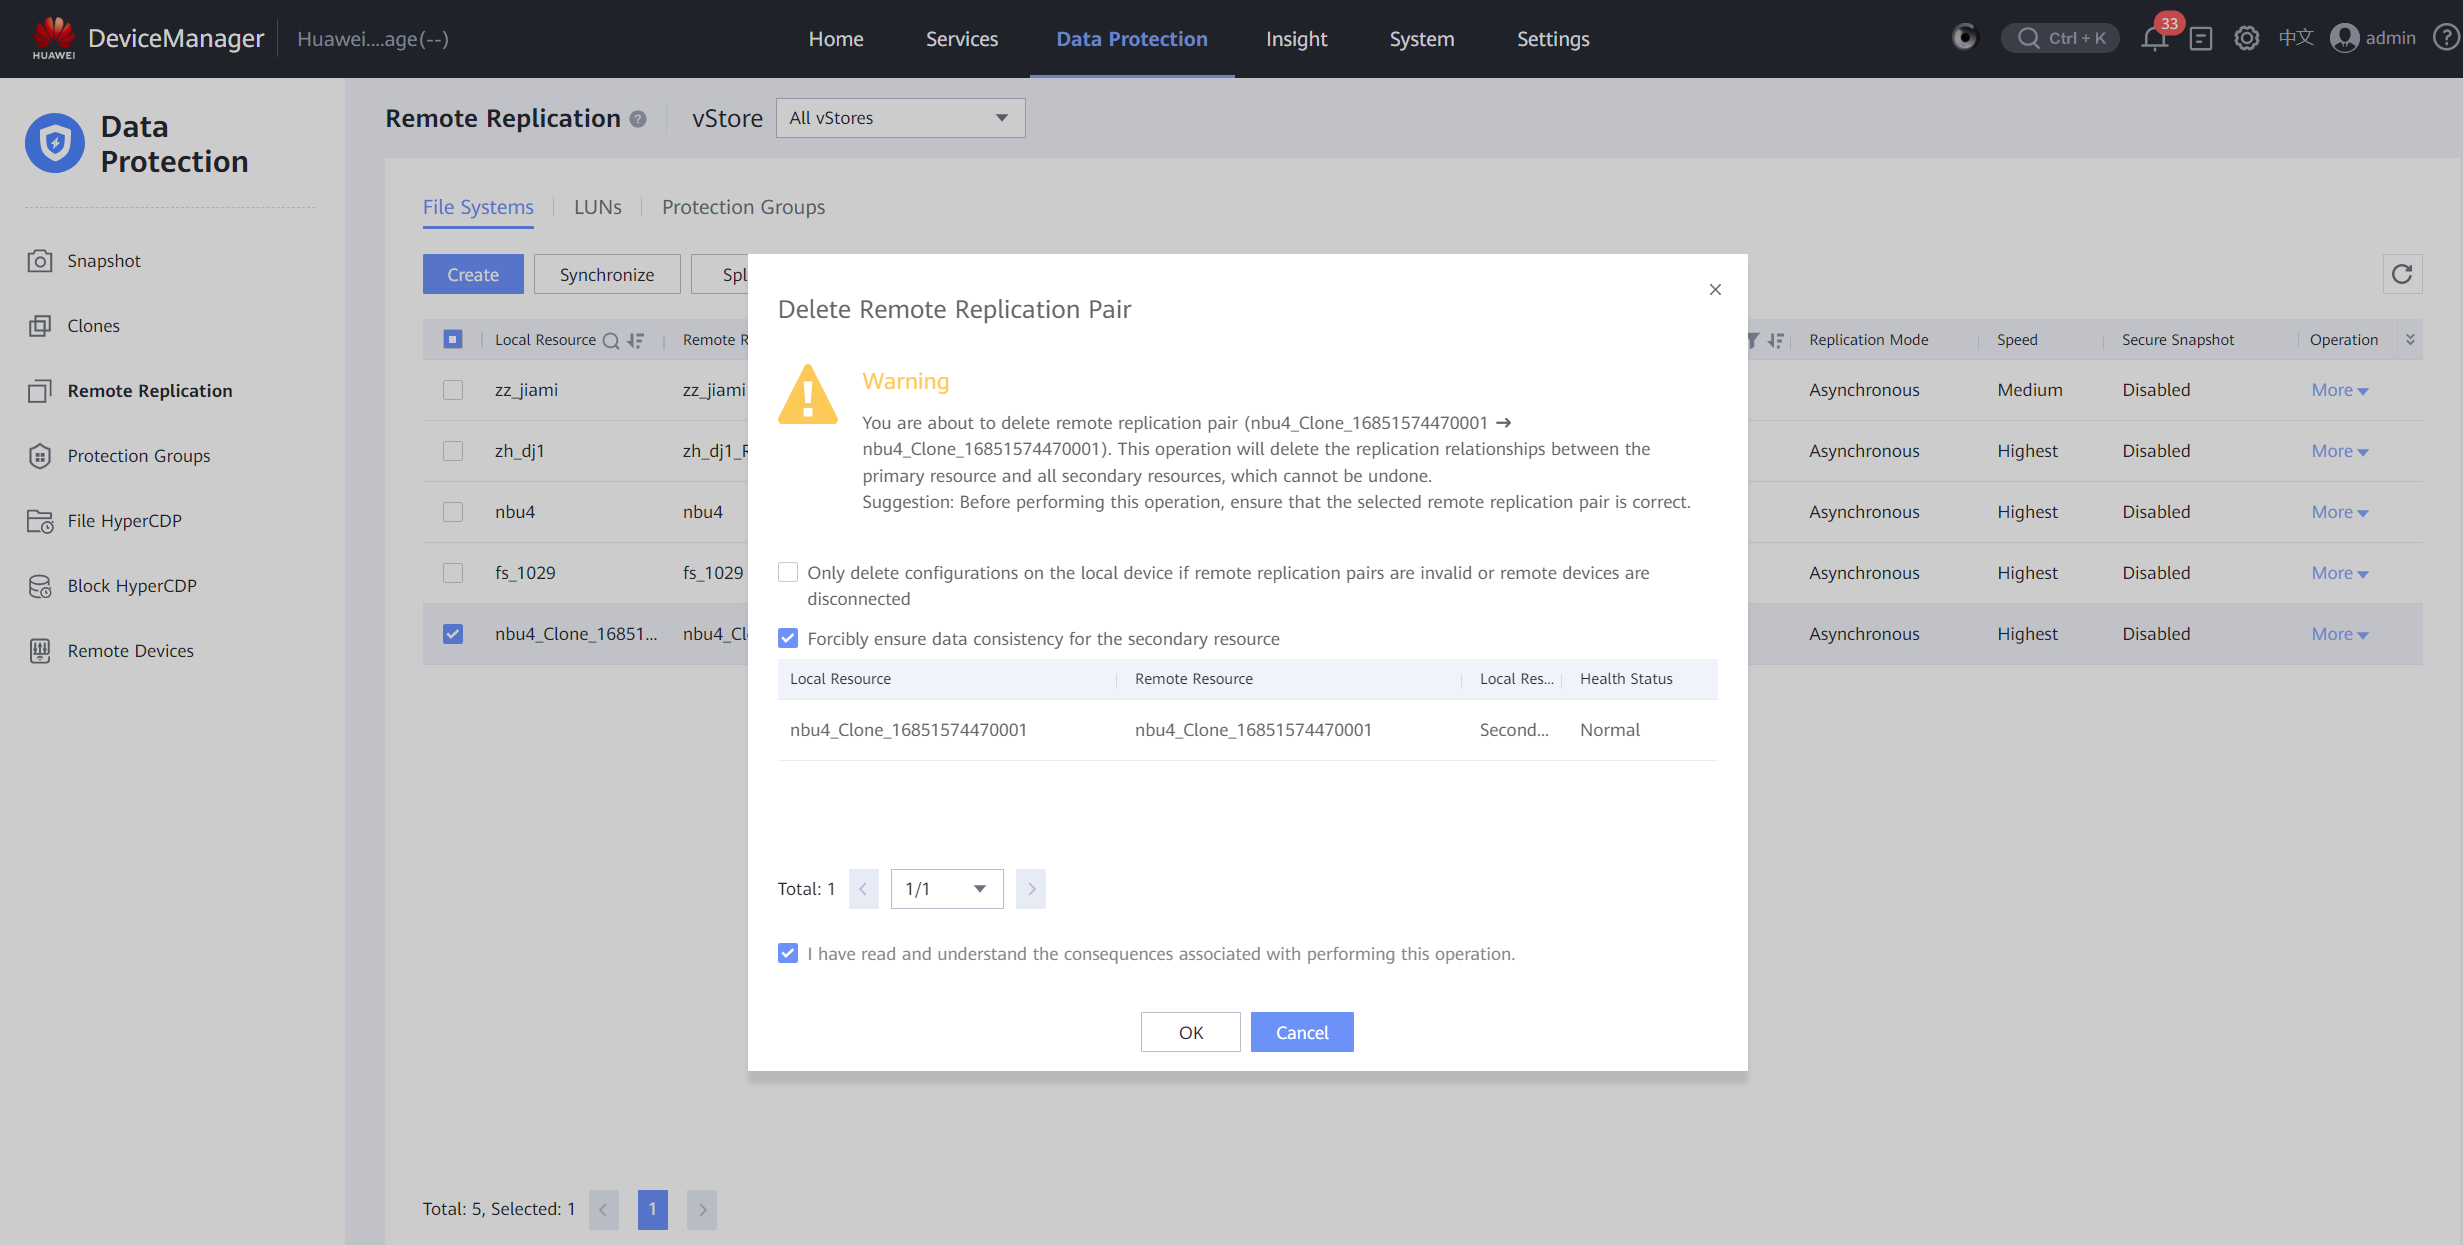Switch to the LUNs tab
The height and width of the screenshot is (1245, 2463).
597,207
